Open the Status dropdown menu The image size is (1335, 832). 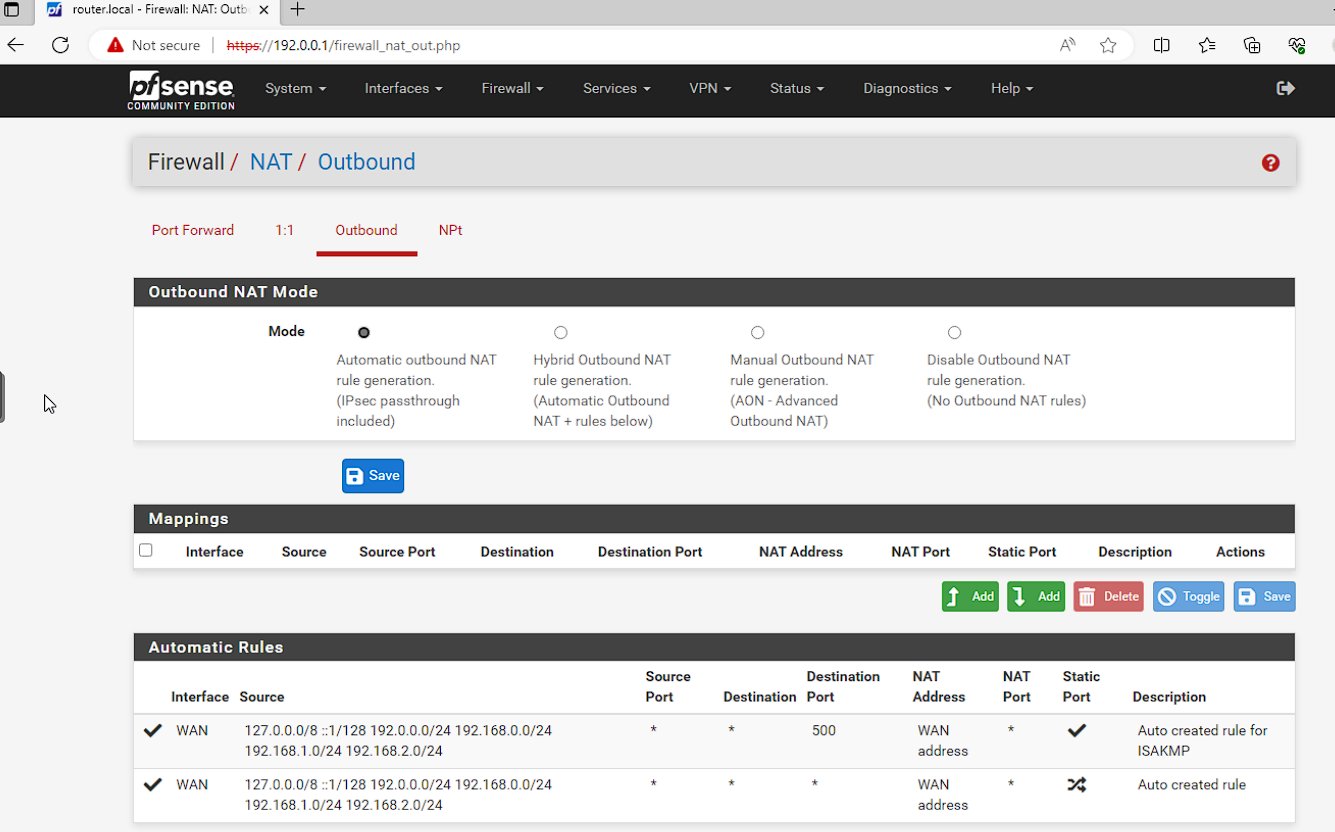tap(797, 88)
